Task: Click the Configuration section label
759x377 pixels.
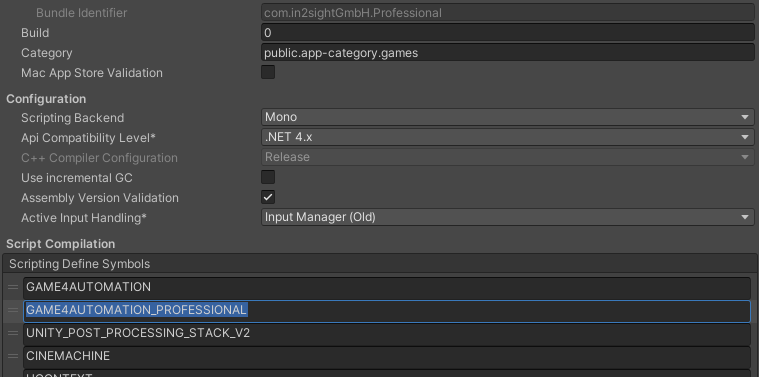Action: (46, 99)
